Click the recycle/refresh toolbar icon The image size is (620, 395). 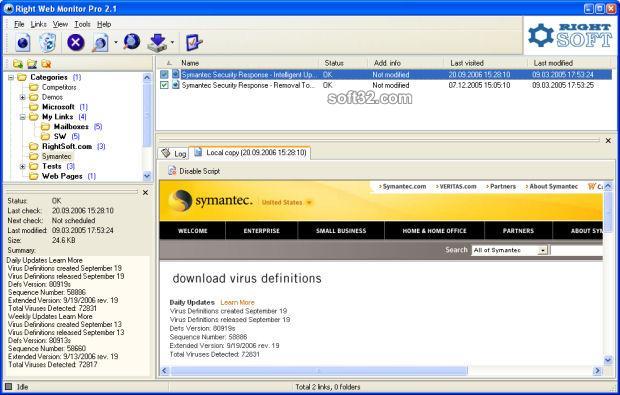click(x=47, y=42)
